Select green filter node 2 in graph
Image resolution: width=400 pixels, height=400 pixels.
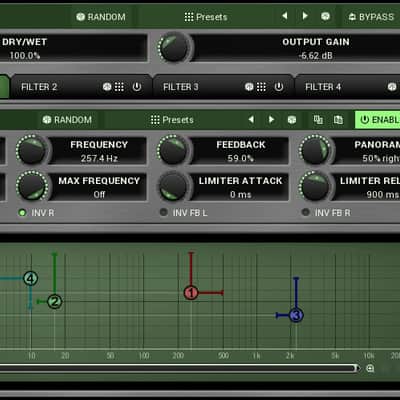click(x=55, y=302)
